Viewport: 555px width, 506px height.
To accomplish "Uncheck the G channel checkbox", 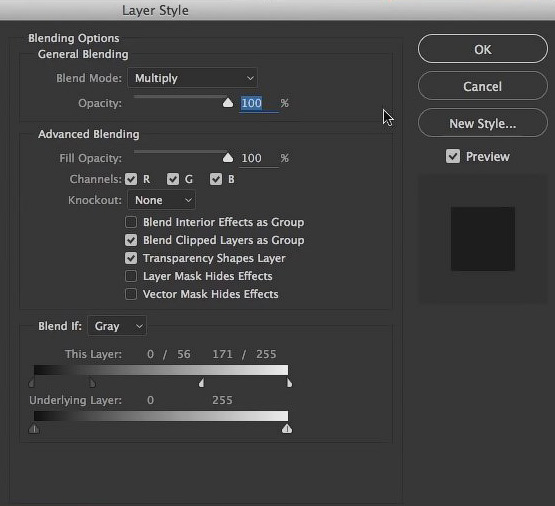I will point(173,179).
